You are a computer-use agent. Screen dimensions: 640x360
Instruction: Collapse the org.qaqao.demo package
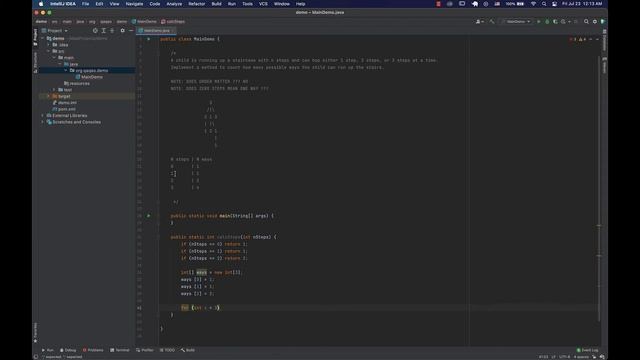pos(66,71)
